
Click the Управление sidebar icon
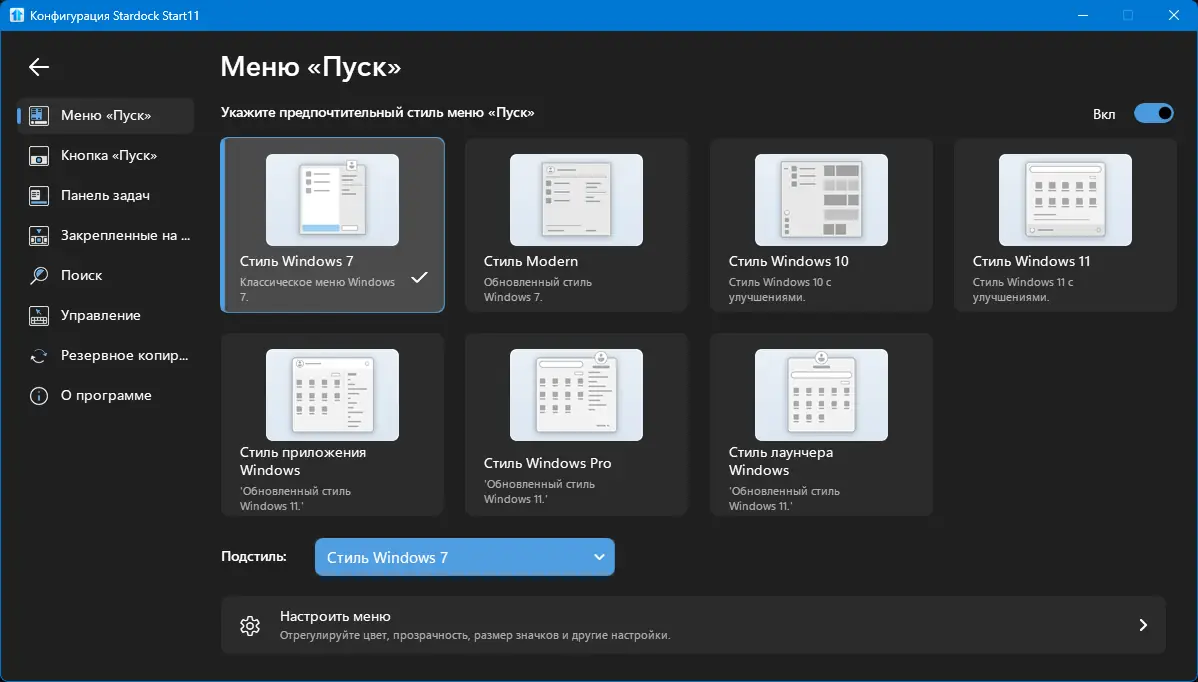[40, 315]
